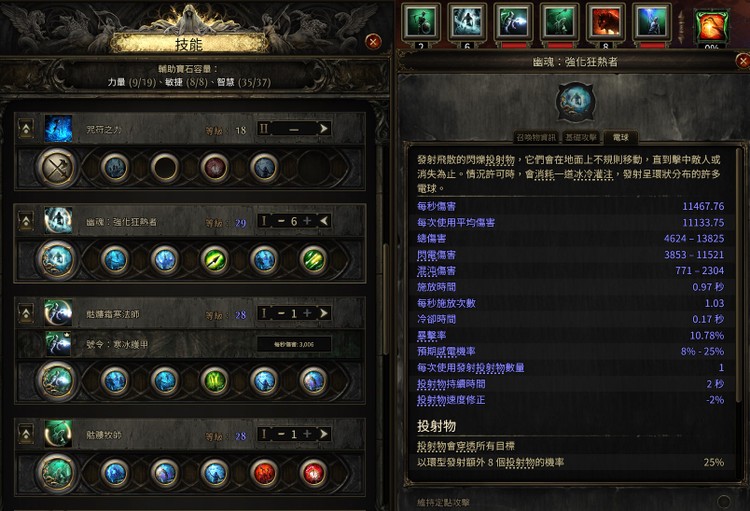Switch to the 召喚物資訊 tab
Image resolution: width=750 pixels, height=511 pixels.
[536, 137]
